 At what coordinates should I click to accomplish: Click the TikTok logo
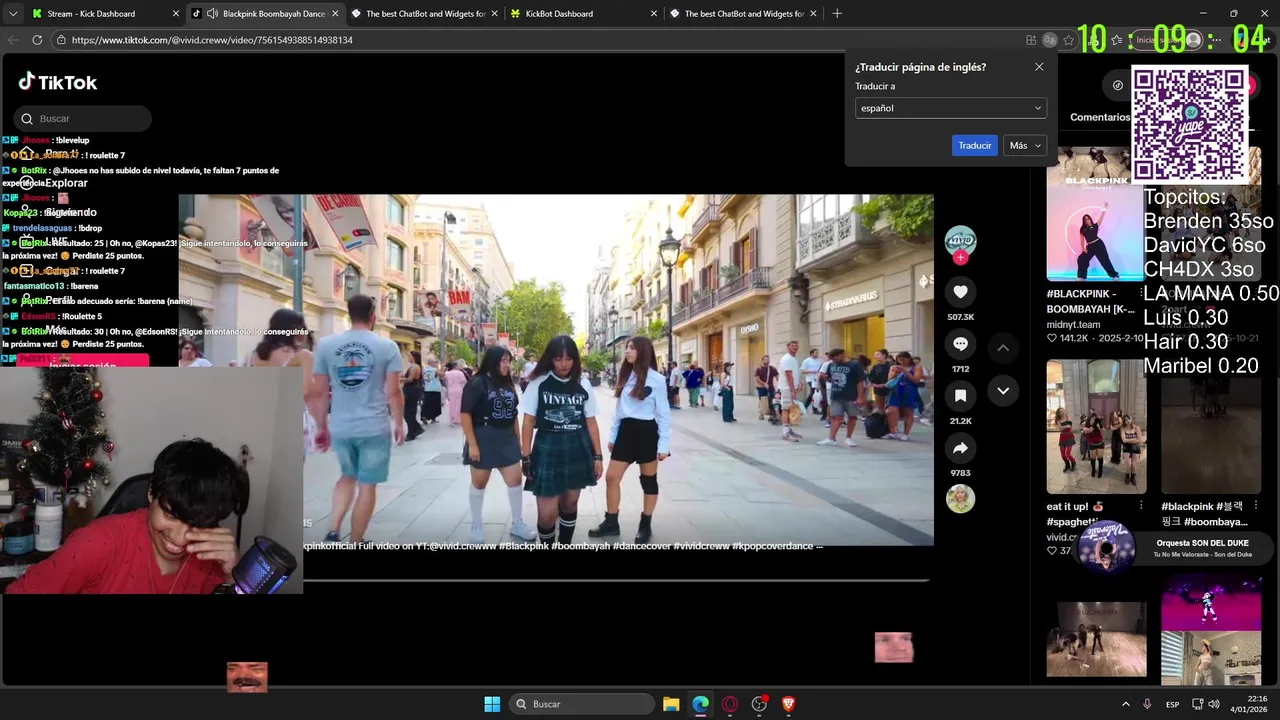58,82
